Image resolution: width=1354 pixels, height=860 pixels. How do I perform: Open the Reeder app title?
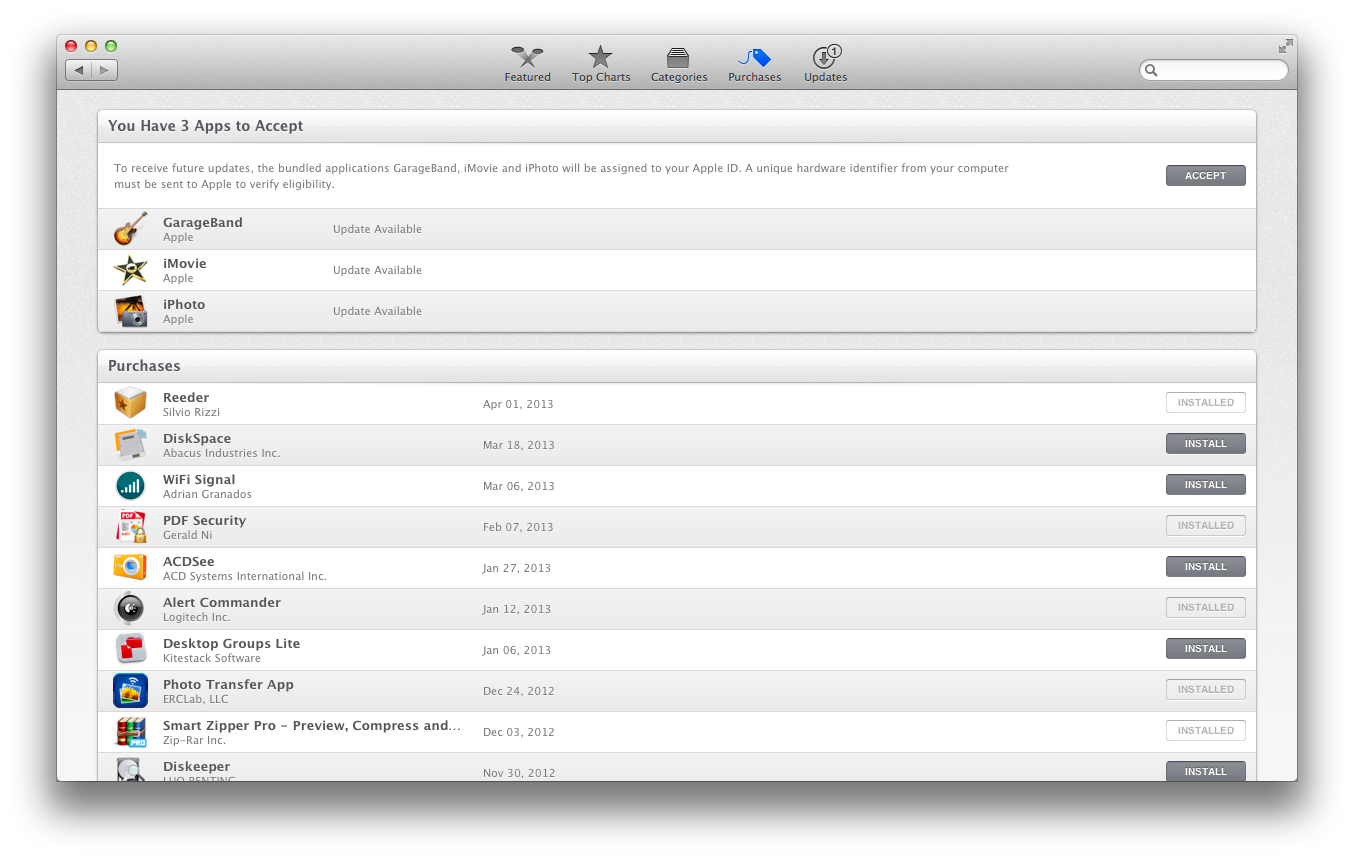pos(186,397)
